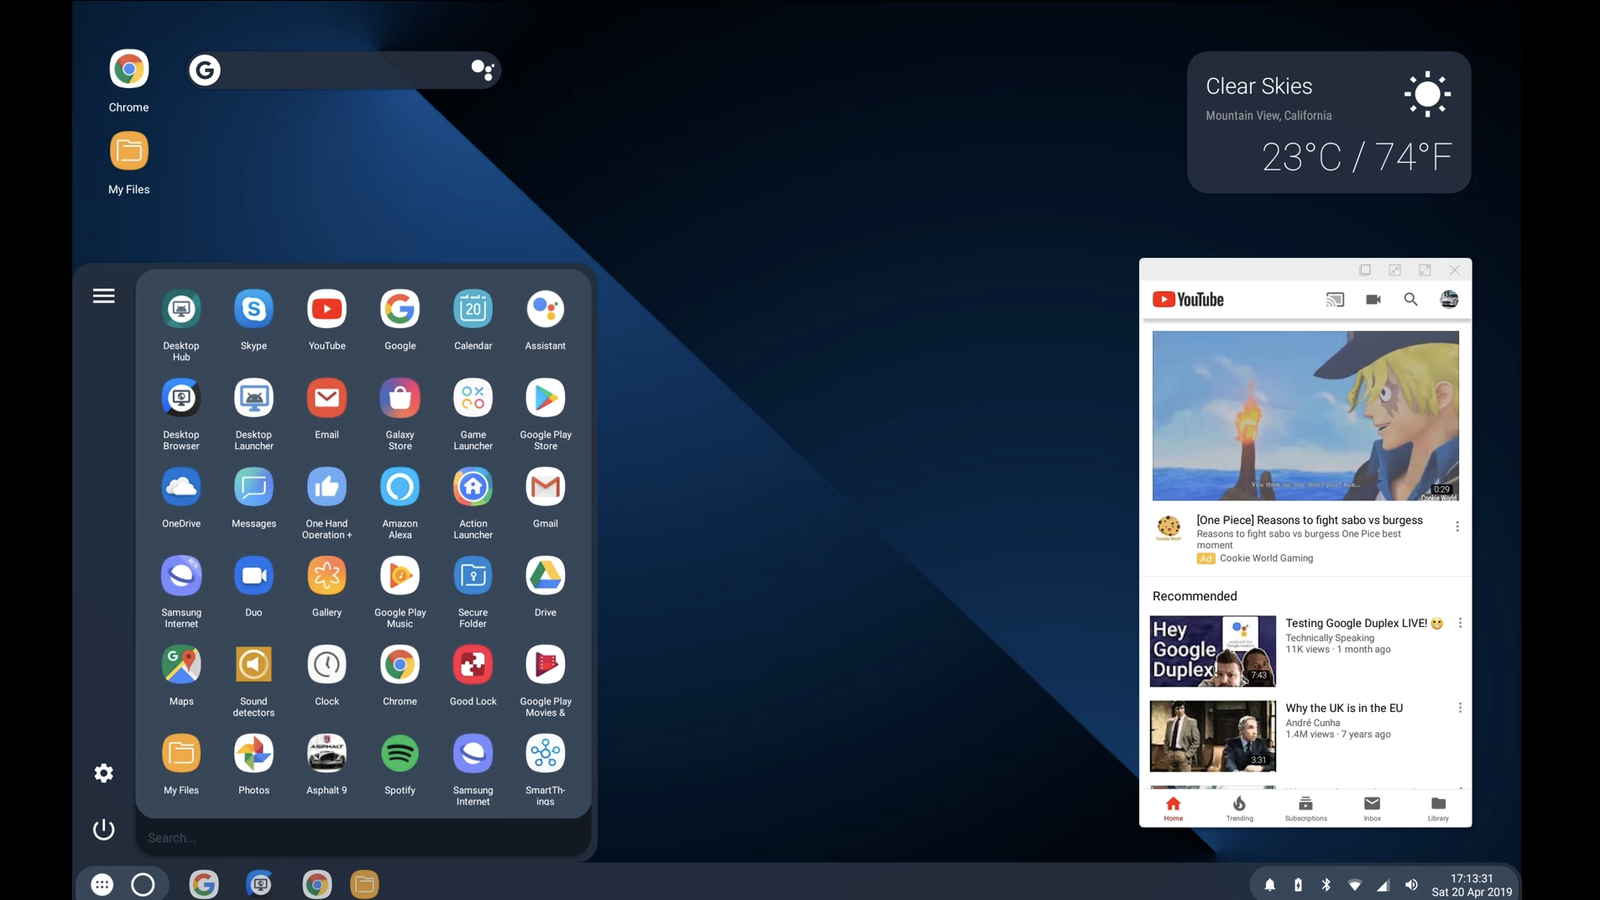Launch the Skype app
This screenshot has height=900, width=1600.
[x=253, y=310]
